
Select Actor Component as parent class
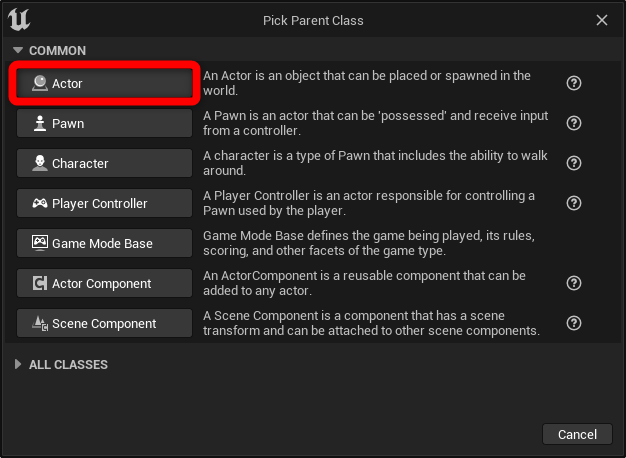(x=104, y=283)
